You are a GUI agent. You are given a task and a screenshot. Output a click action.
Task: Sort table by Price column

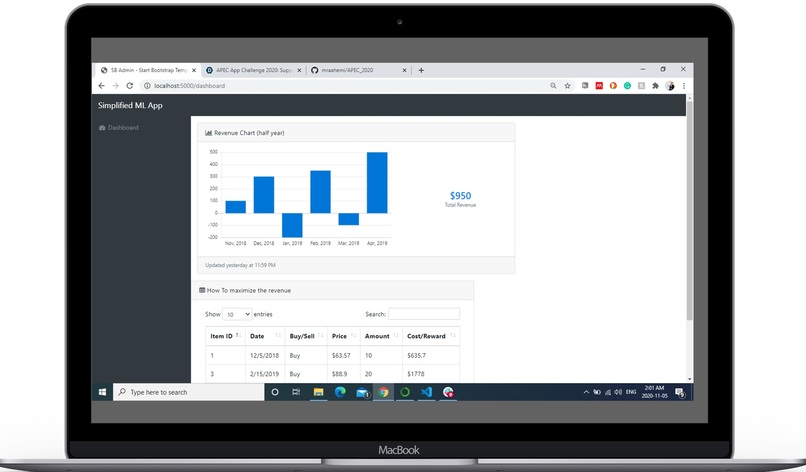click(343, 336)
